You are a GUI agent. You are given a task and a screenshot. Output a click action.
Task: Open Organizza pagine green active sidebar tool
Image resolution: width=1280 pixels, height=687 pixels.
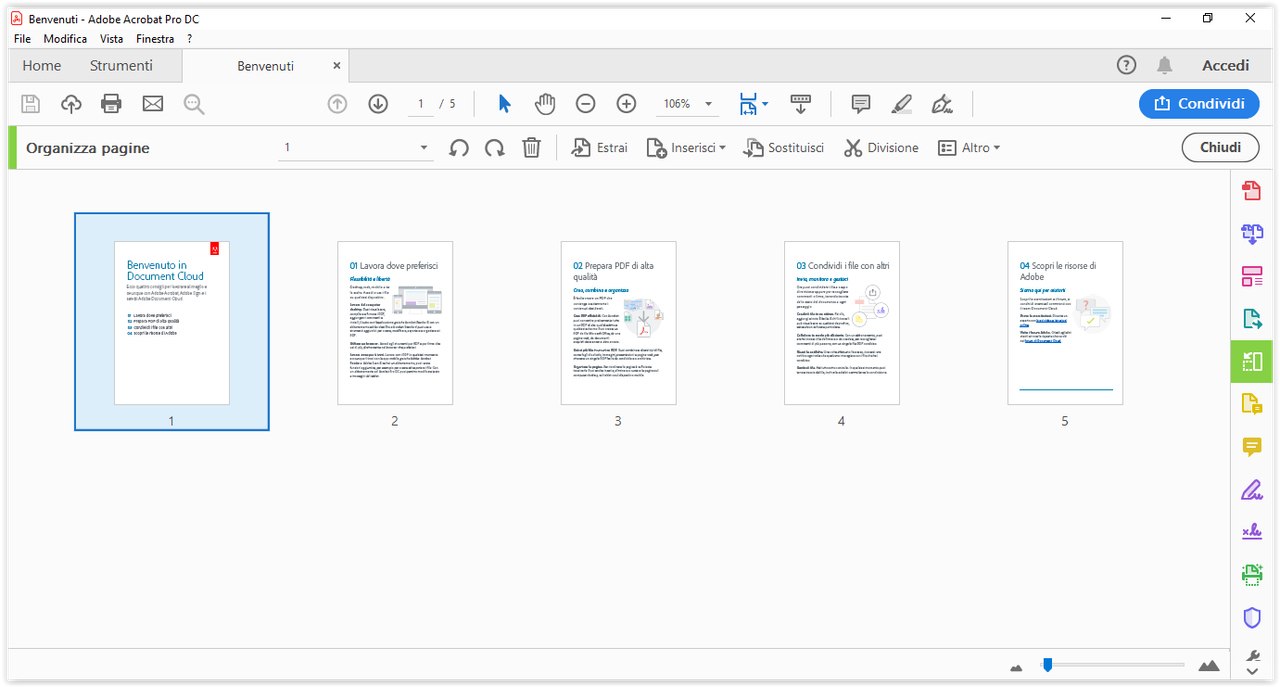tap(1252, 361)
